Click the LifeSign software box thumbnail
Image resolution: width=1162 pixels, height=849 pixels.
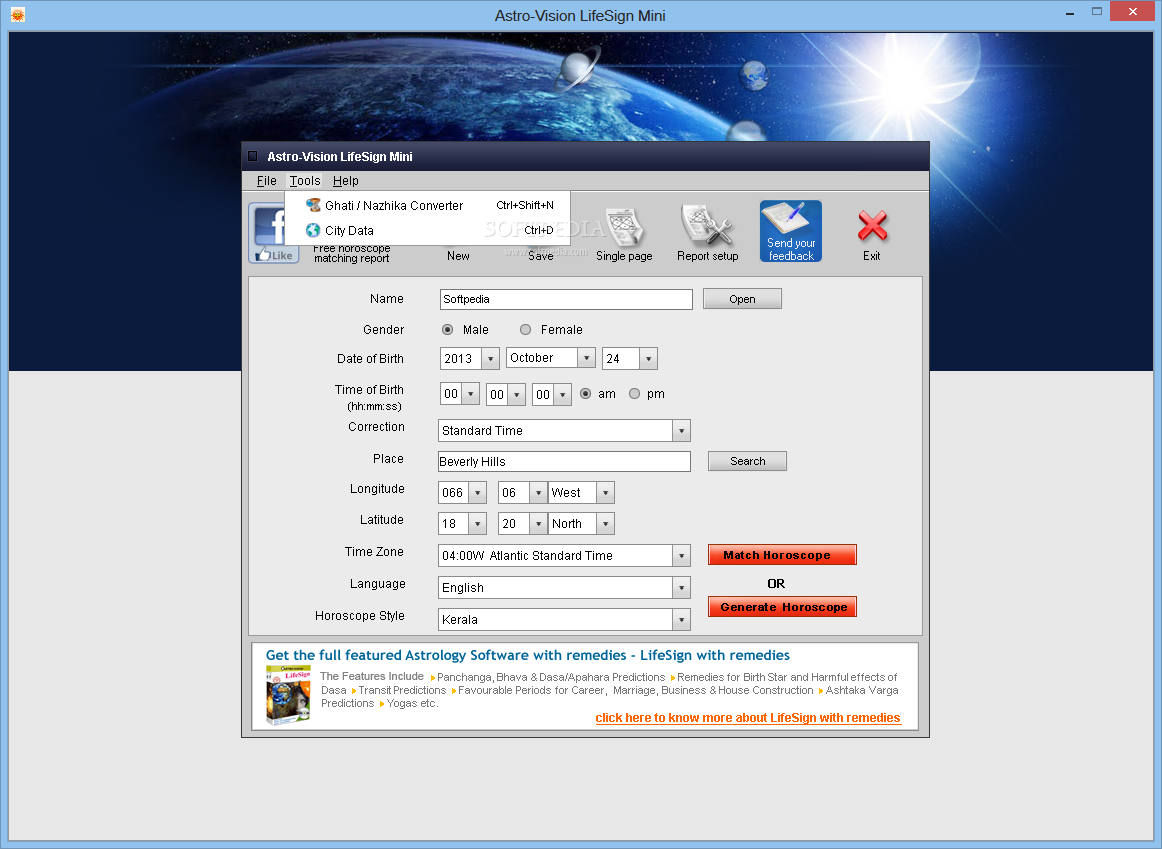(x=288, y=694)
